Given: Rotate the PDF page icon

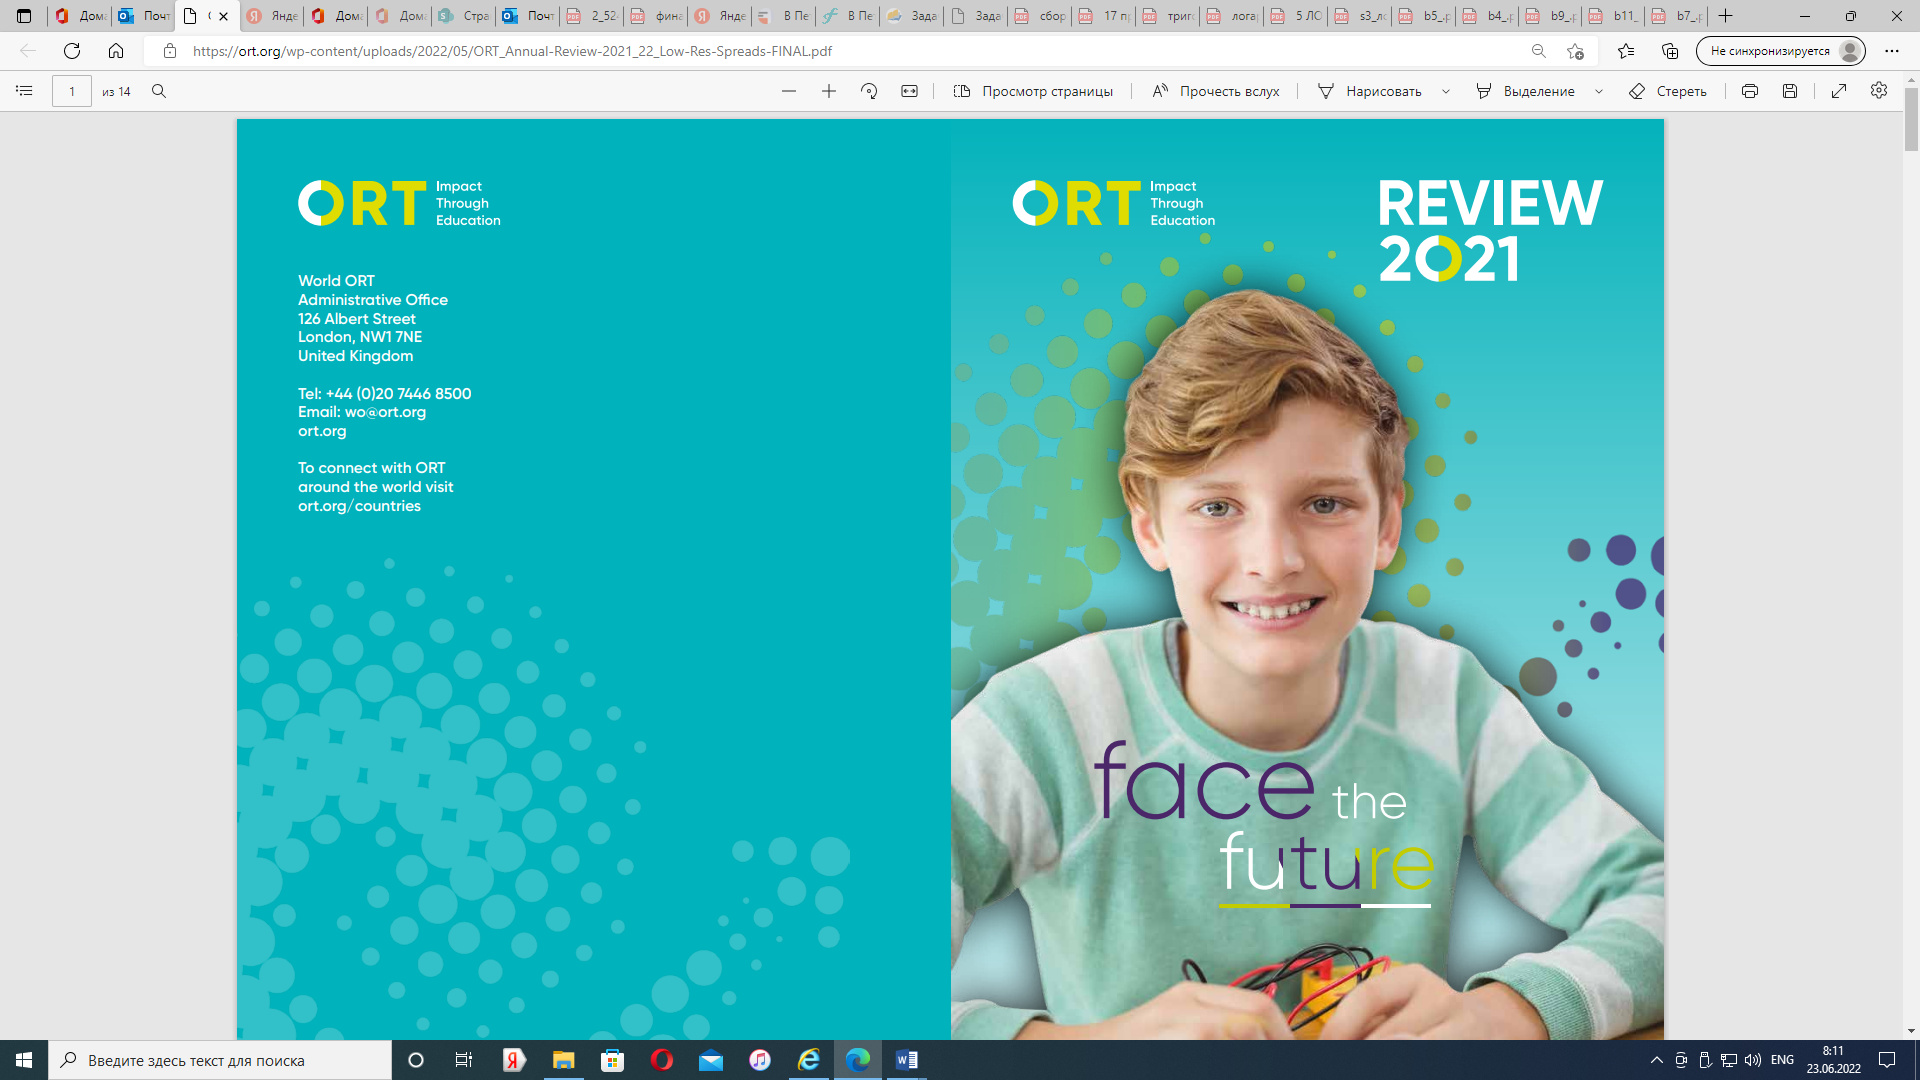Looking at the screenshot, I should pos(869,91).
